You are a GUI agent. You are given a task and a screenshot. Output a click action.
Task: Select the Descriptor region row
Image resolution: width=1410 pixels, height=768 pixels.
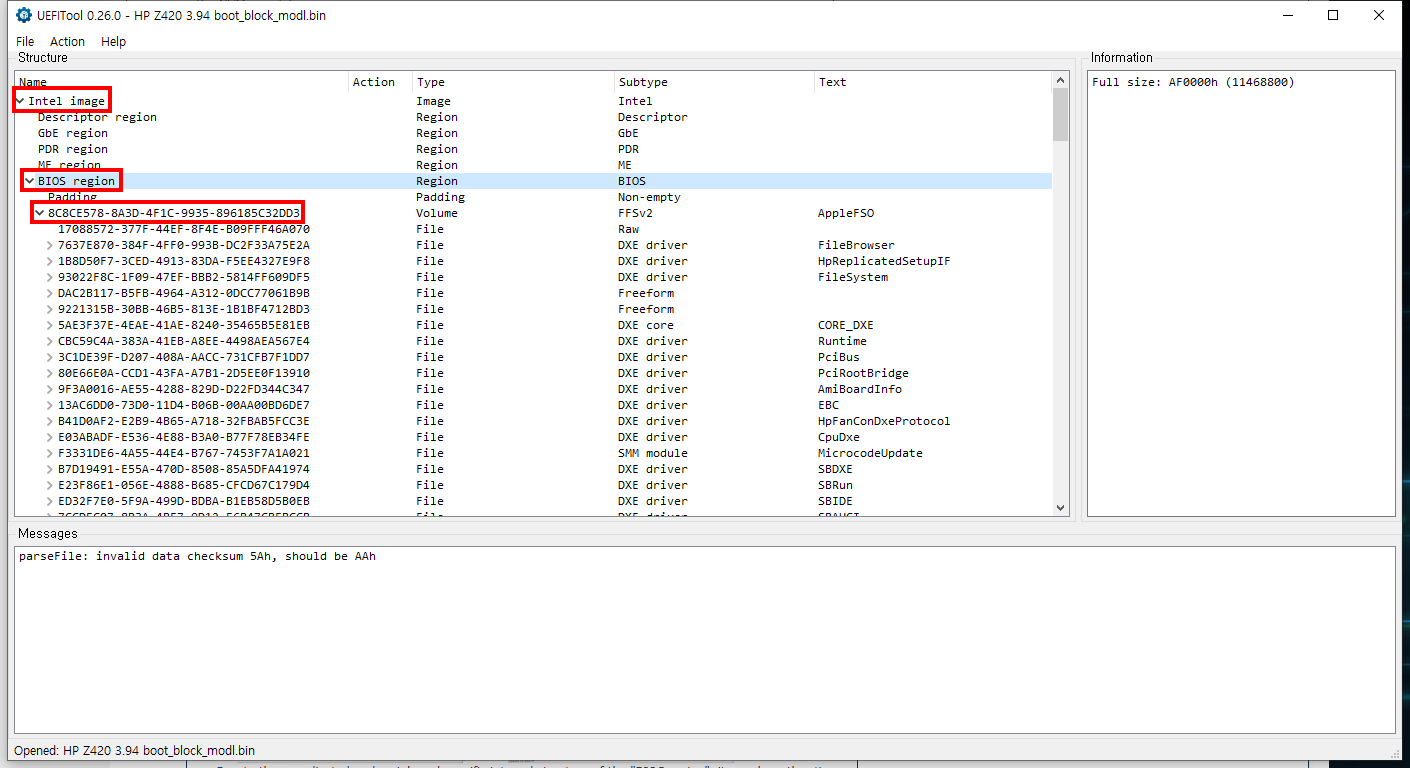point(533,117)
